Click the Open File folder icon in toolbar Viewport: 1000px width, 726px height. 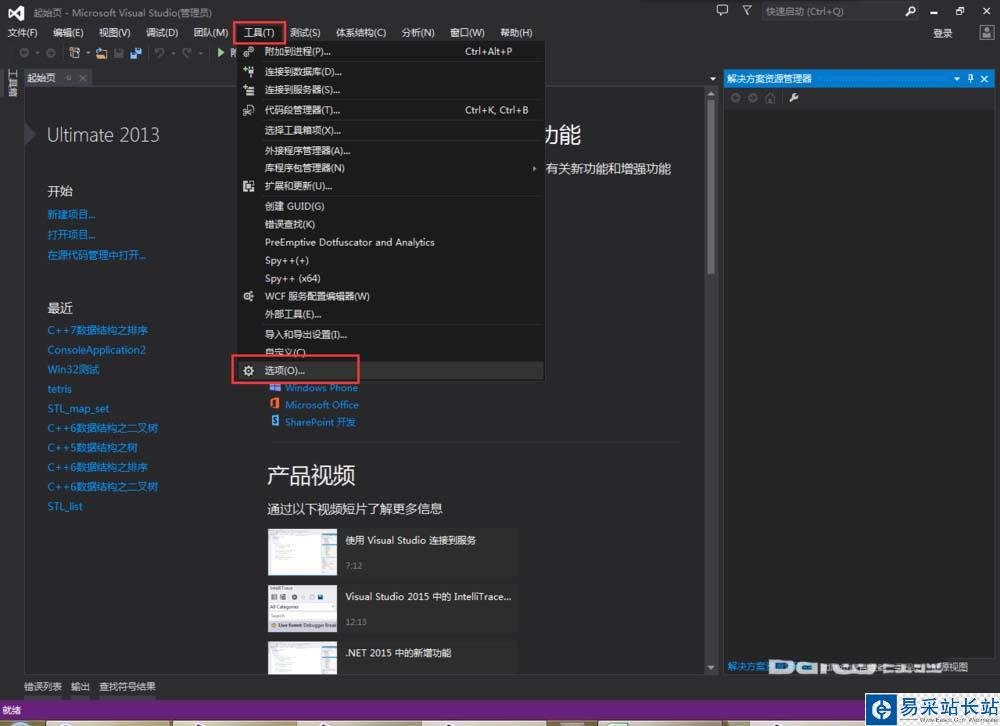[x=101, y=53]
